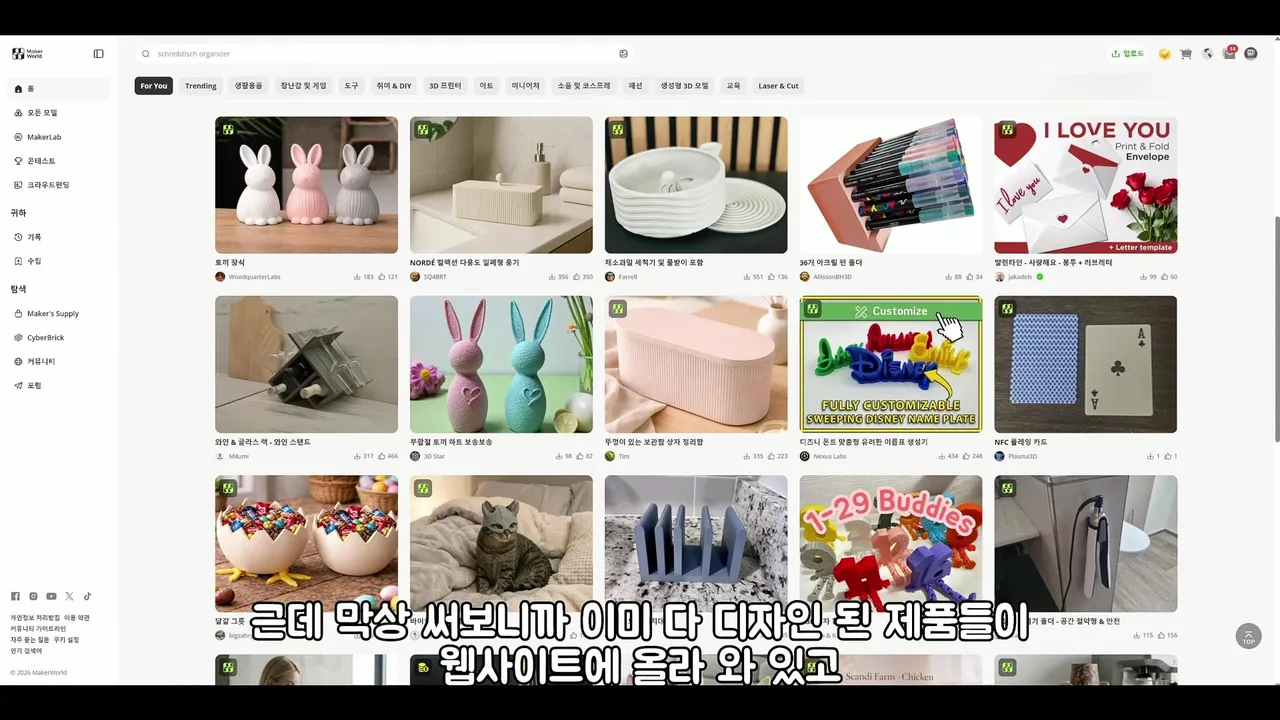Select the Trending tab
Viewport: 1280px width, 720px height.
pos(201,86)
